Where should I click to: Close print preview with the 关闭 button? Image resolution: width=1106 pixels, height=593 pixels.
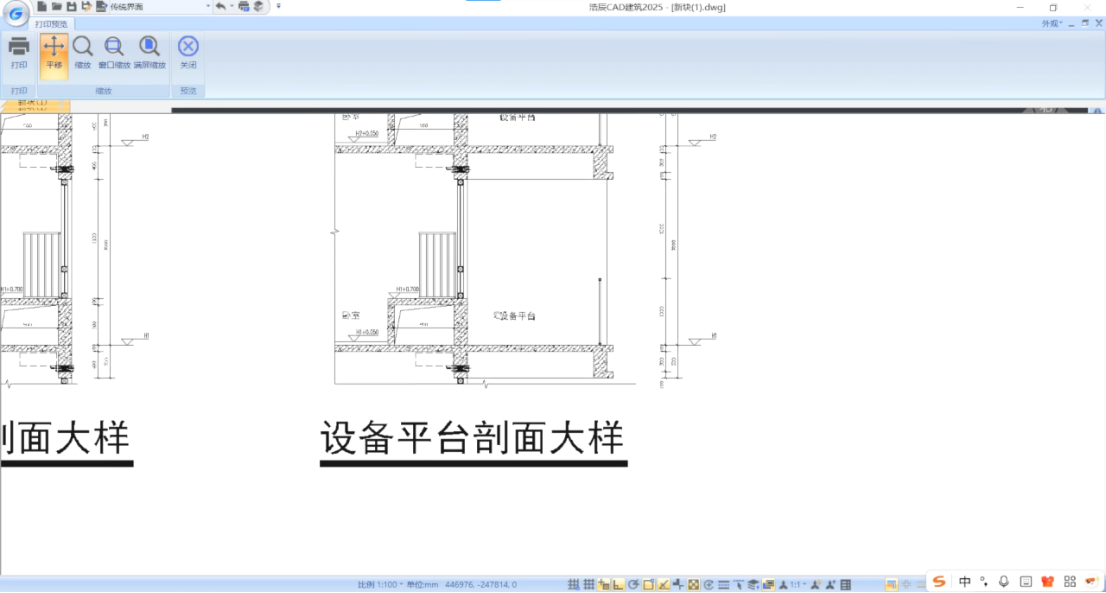(188, 52)
